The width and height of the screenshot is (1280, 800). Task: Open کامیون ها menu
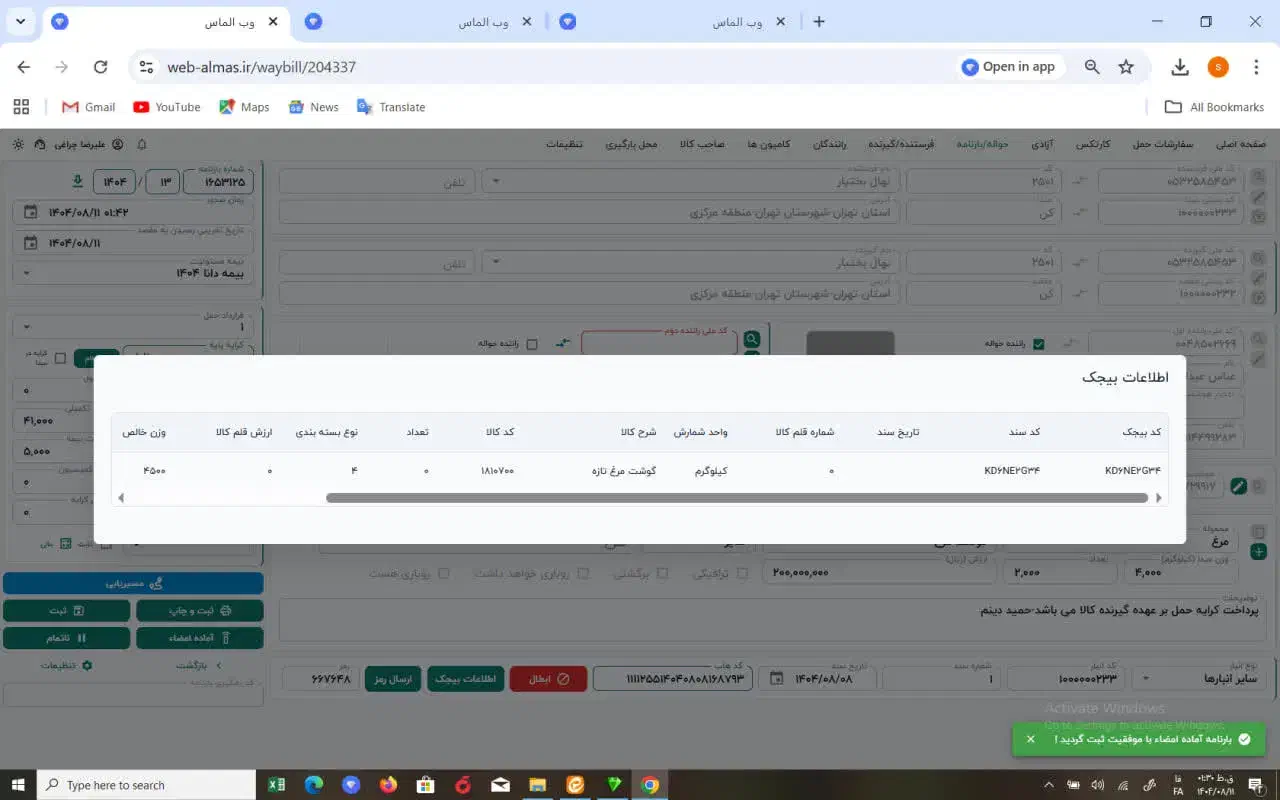point(769,144)
